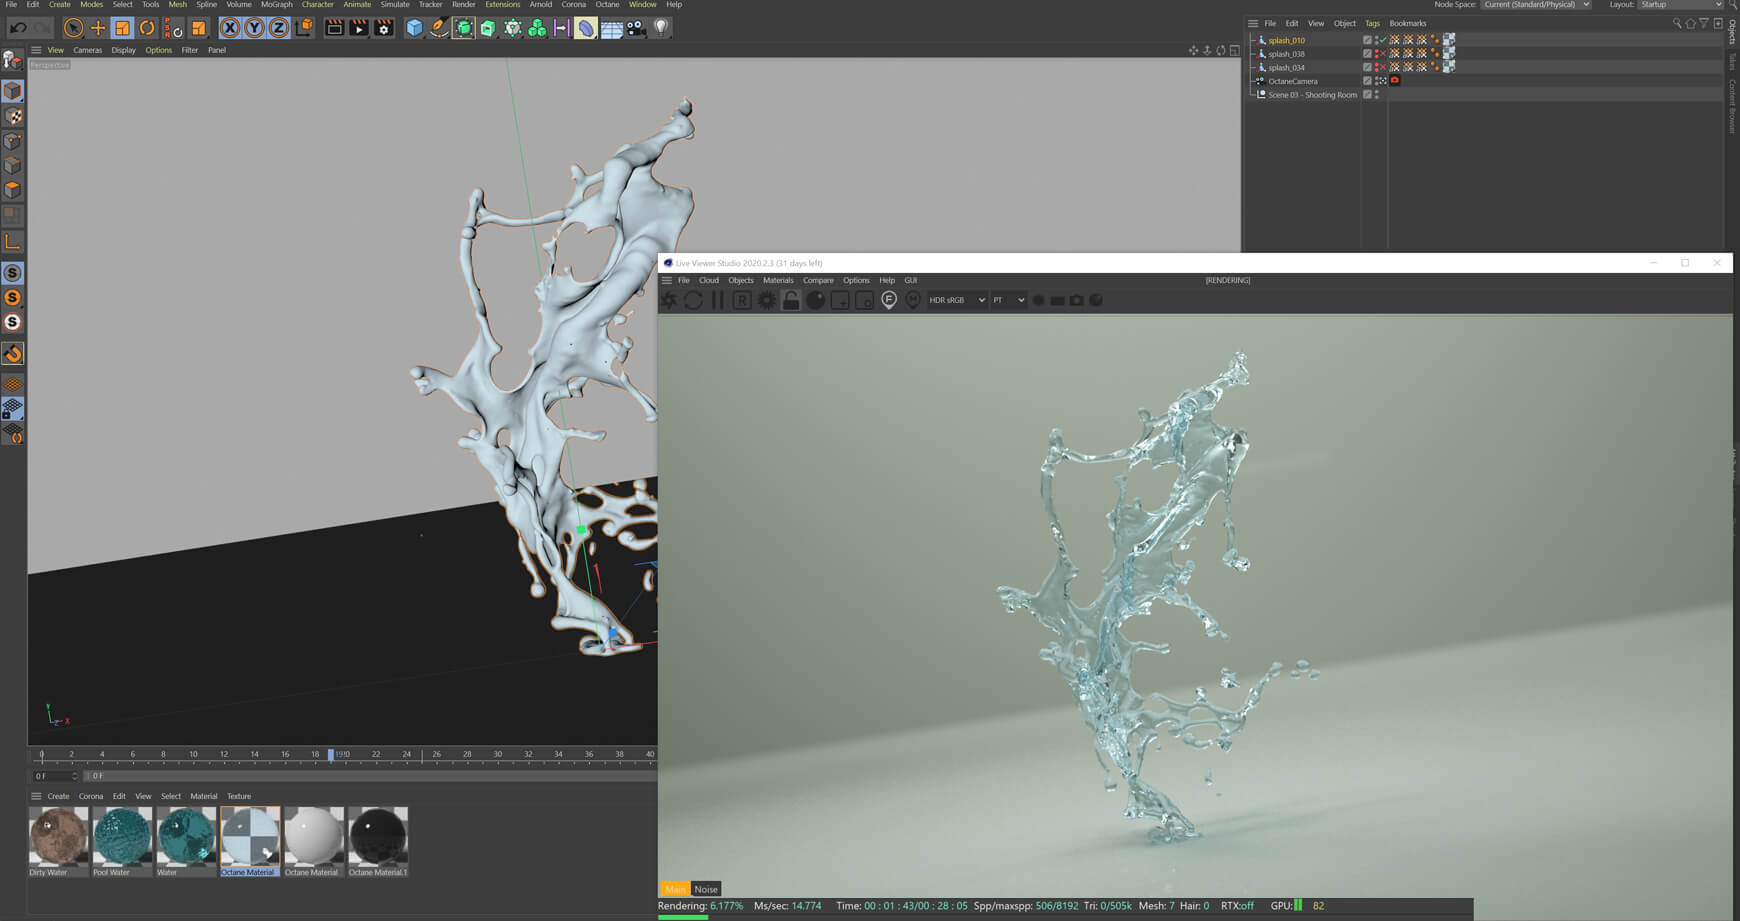
Task: Select the Pool Water material thumbnail
Action: click(x=122, y=836)
